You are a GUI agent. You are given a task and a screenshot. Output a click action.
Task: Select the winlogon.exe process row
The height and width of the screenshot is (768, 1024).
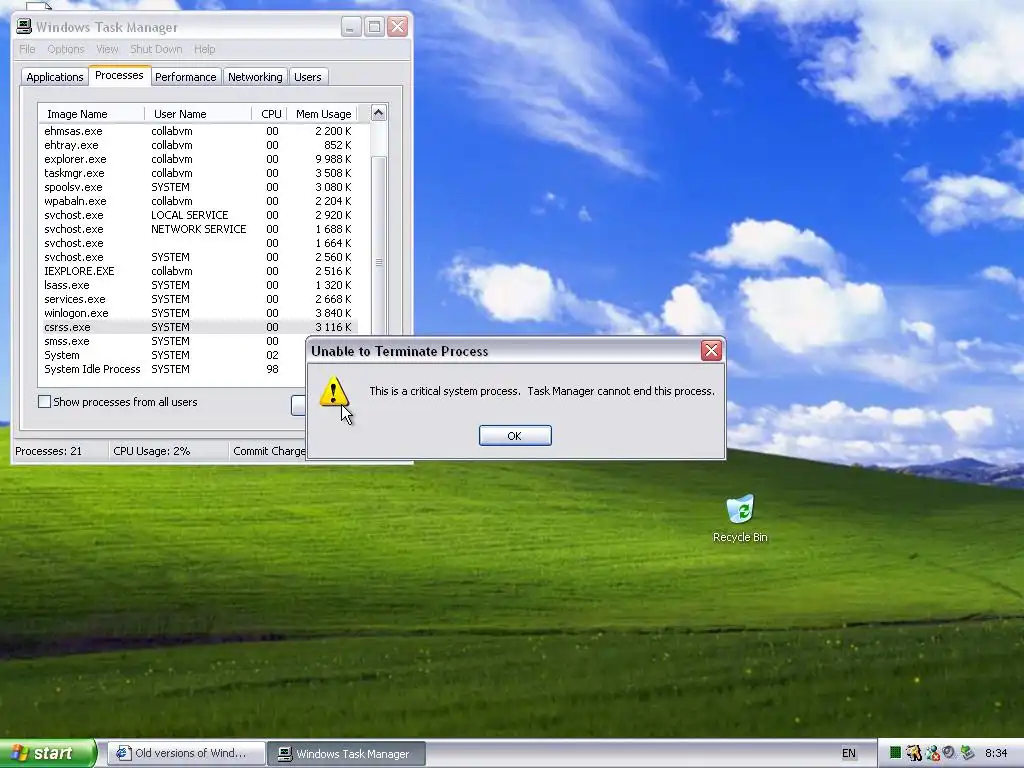[200, 313]
